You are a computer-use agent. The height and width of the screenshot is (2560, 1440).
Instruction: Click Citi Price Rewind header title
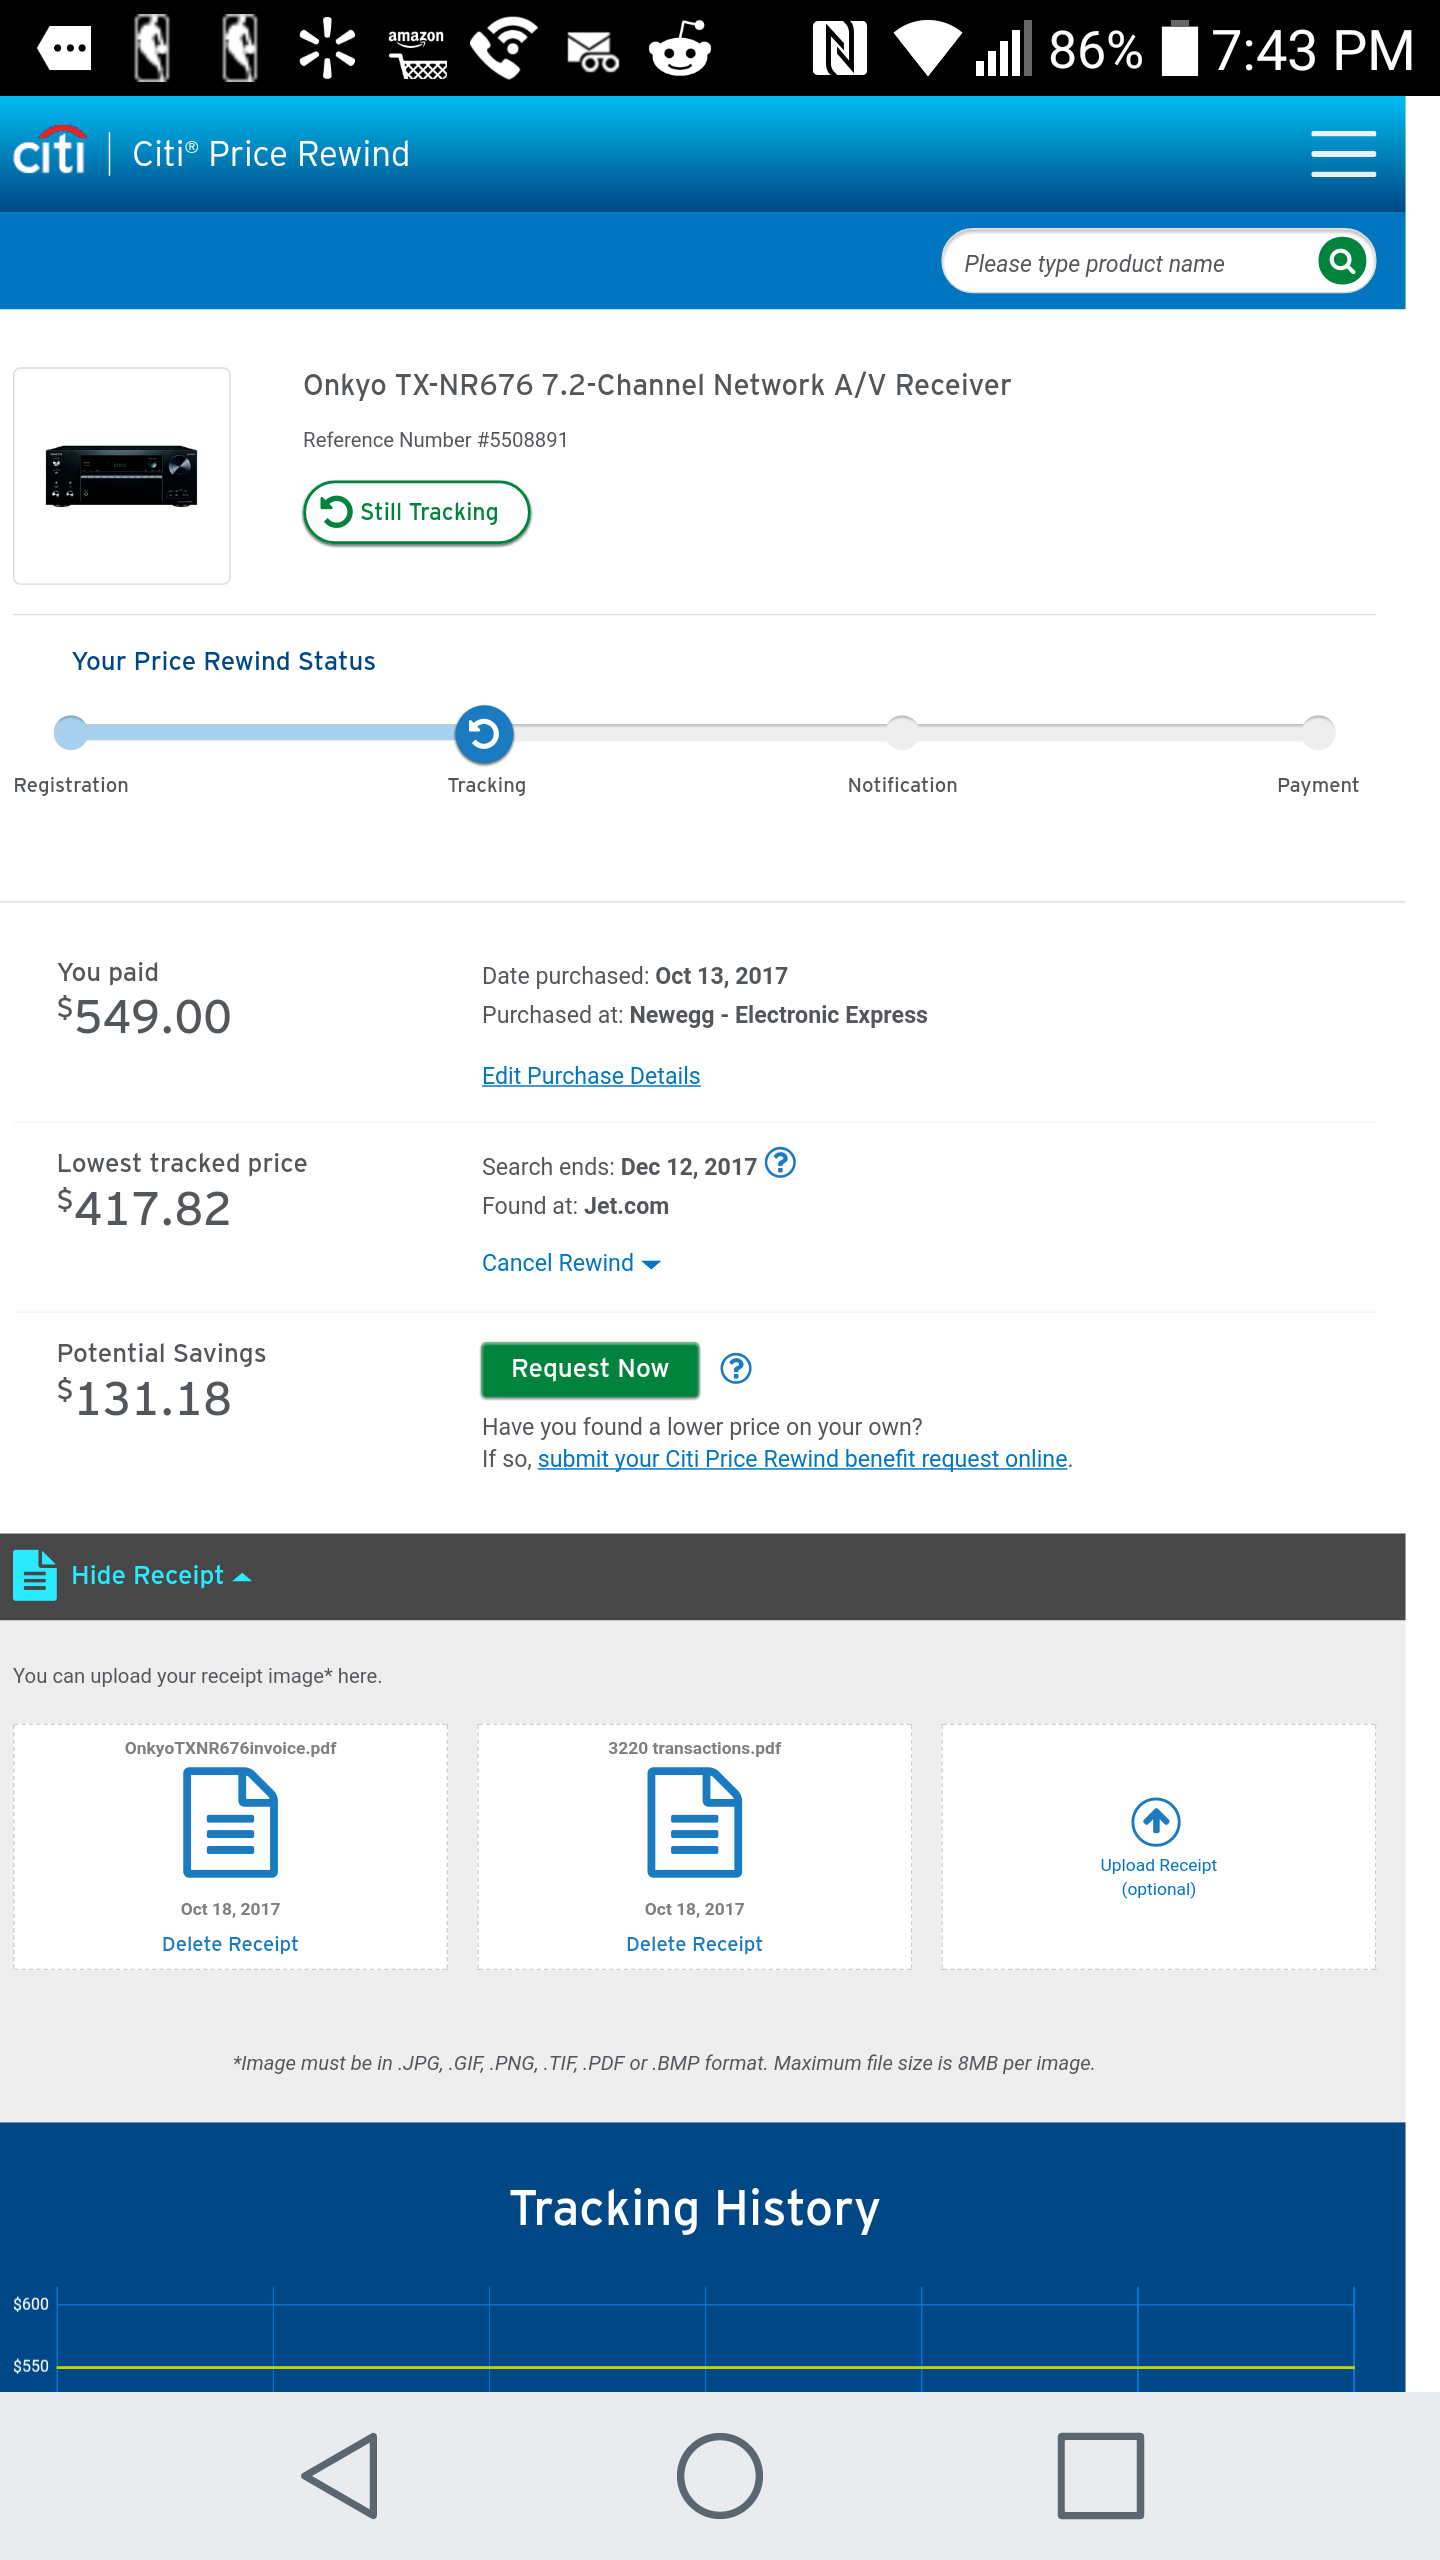[x=271, y=154]
